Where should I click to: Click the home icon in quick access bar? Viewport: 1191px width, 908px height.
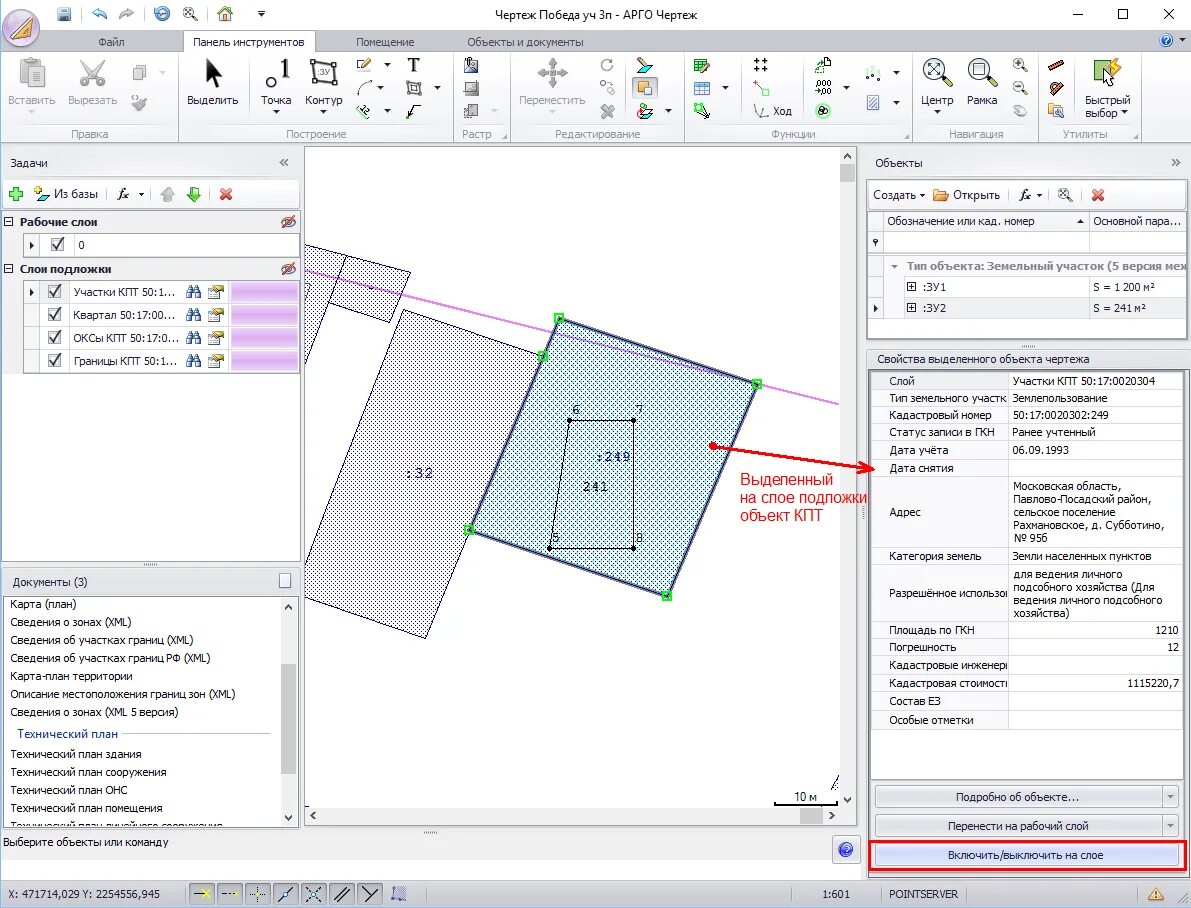pos(224,14)
